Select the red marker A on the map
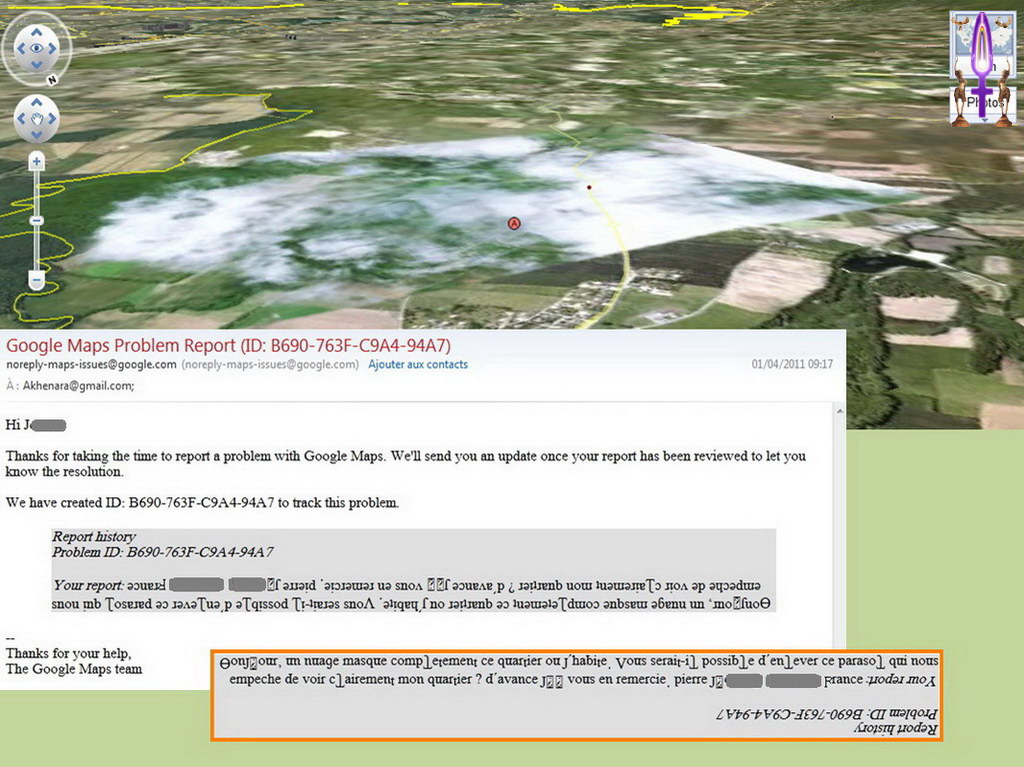This screenshot has height=767, width=1024. click(x=514, y=223)
